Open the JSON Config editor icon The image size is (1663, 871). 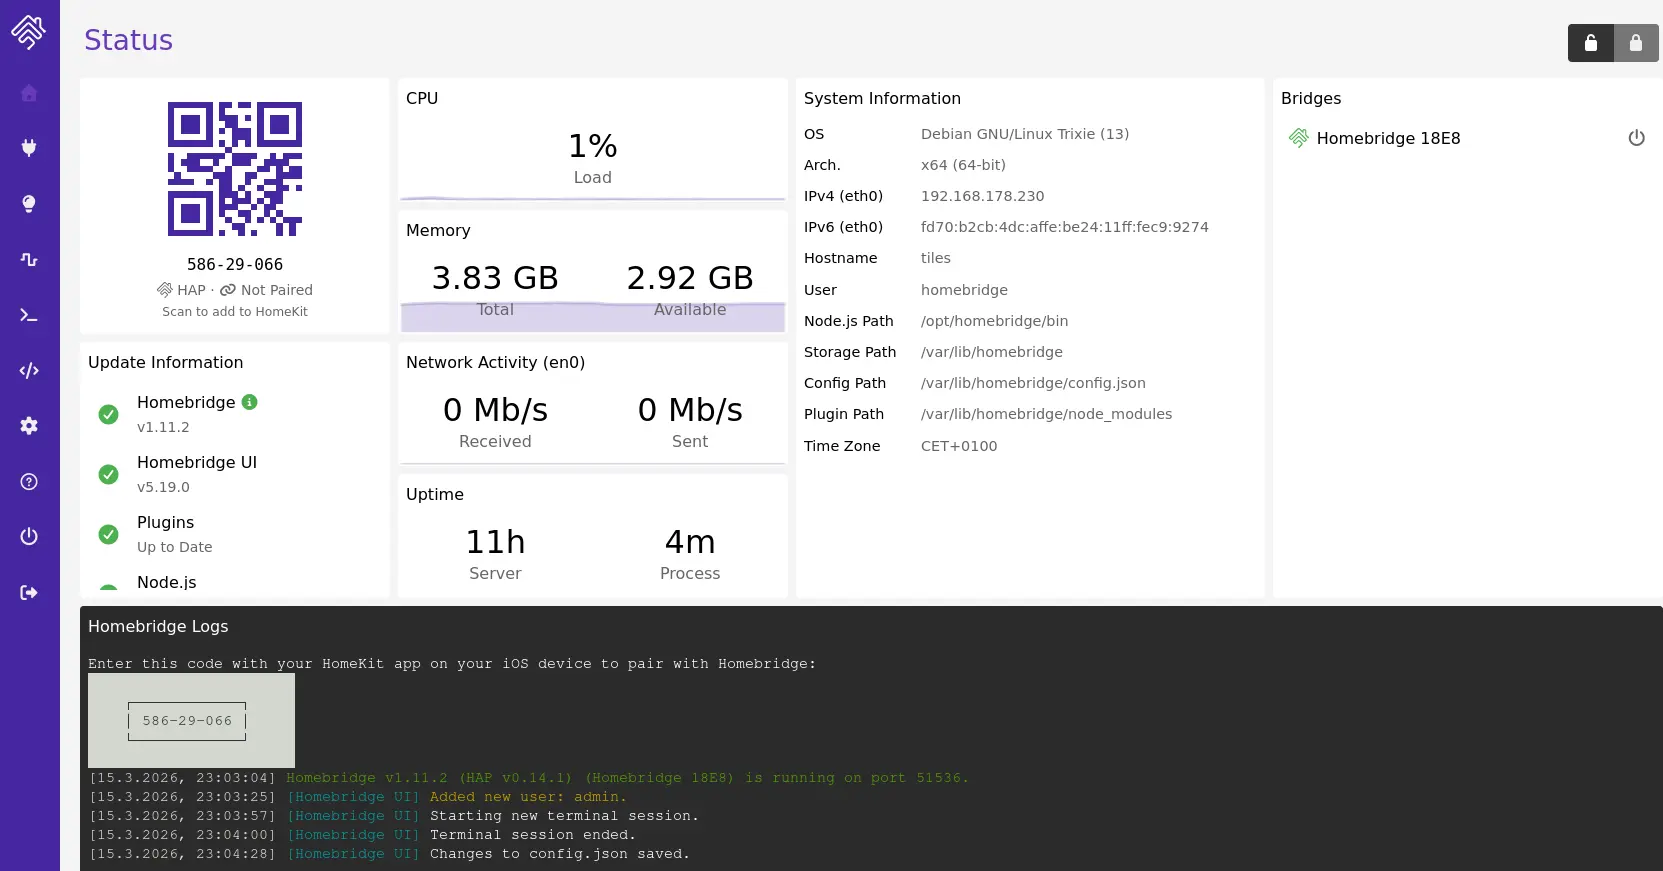point(29,371)
